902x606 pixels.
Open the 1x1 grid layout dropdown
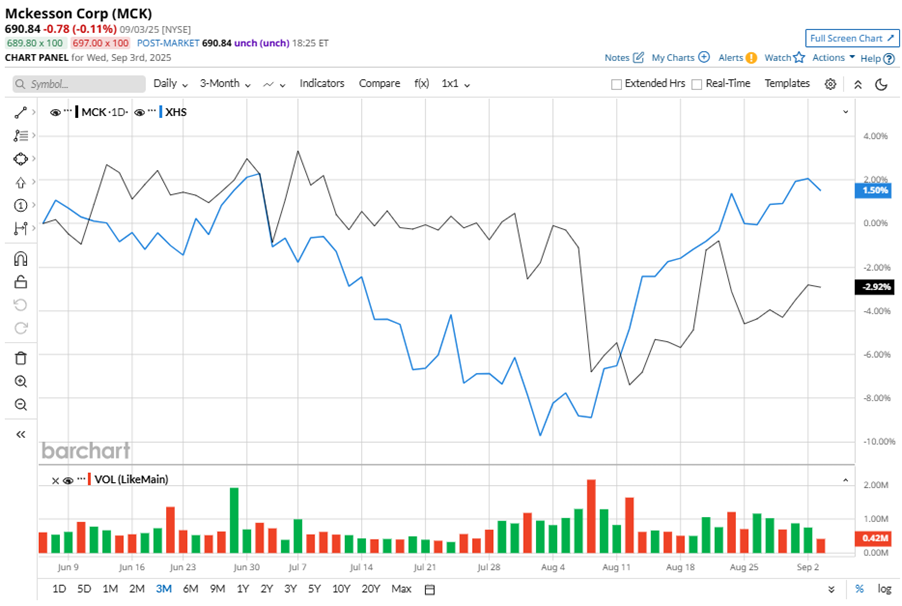click(x=456, y=84)
